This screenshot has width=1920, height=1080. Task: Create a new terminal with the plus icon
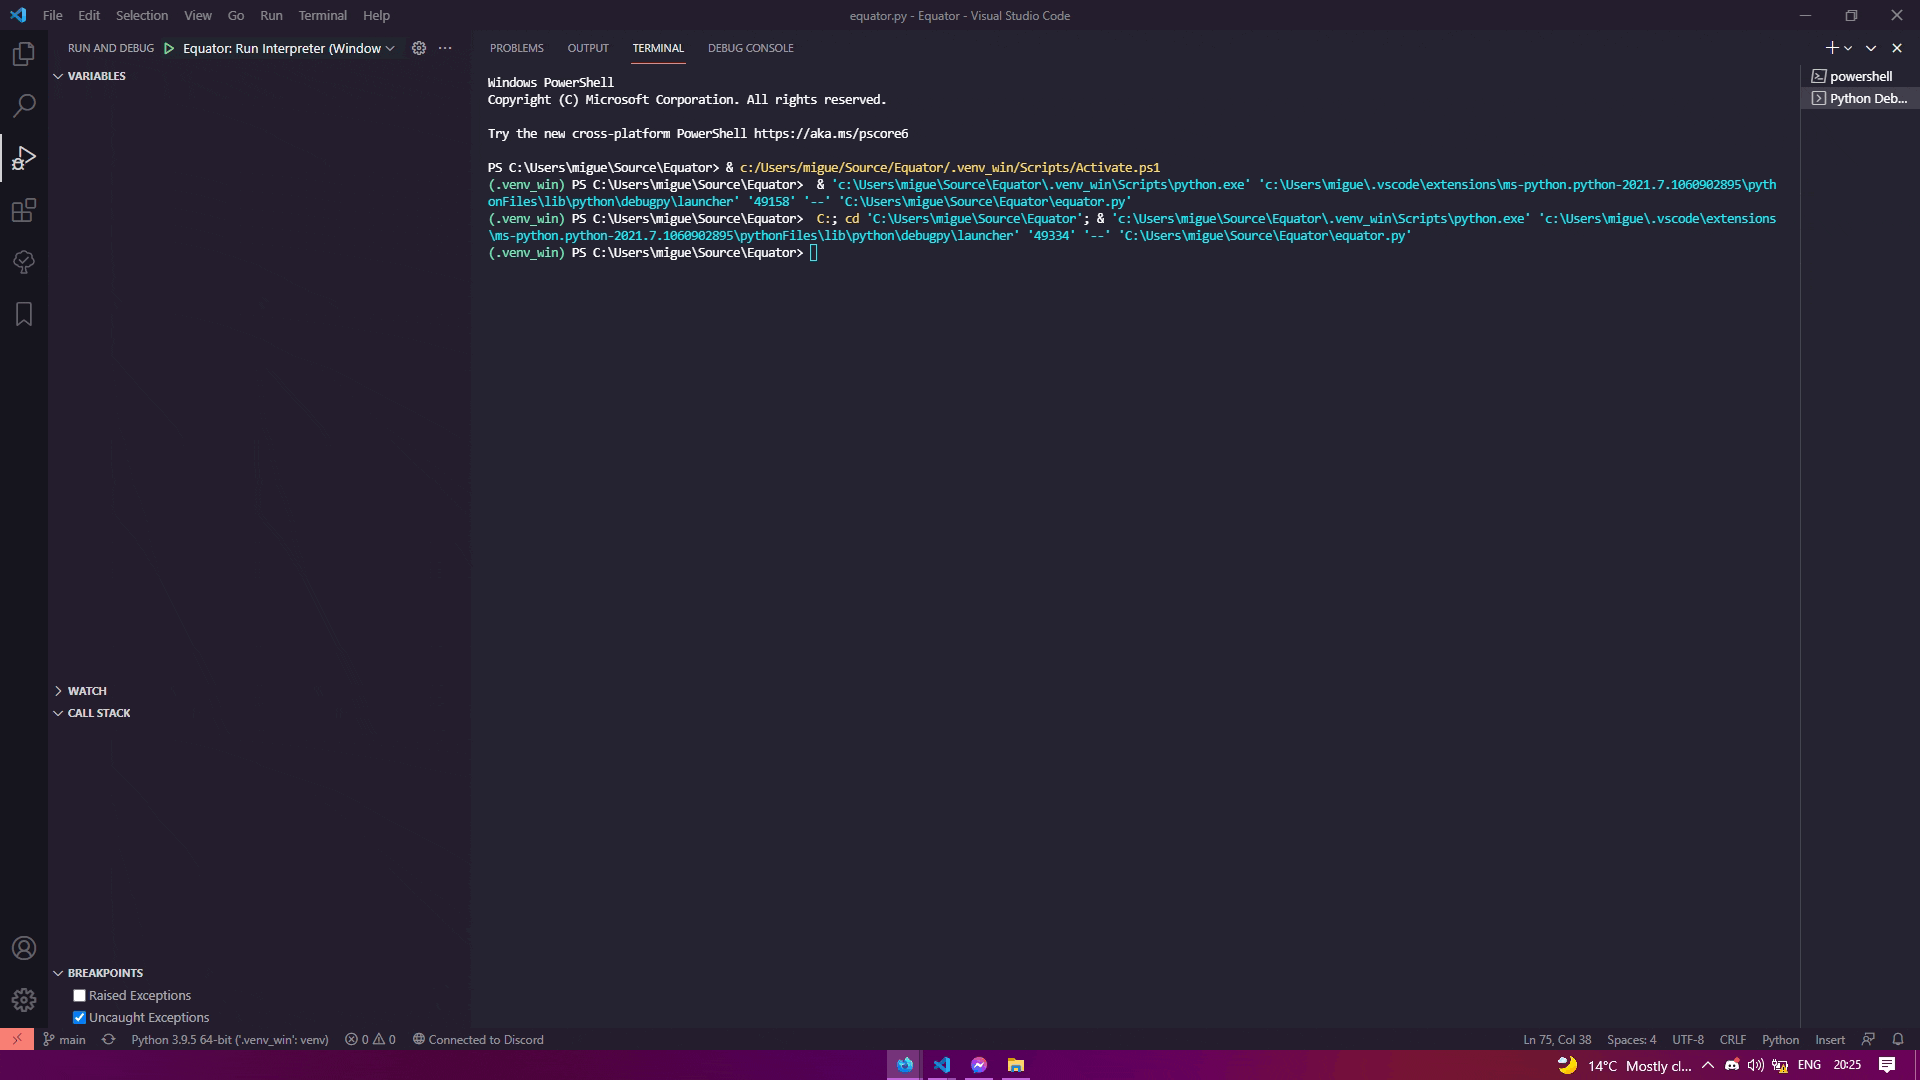point(1830,47)
